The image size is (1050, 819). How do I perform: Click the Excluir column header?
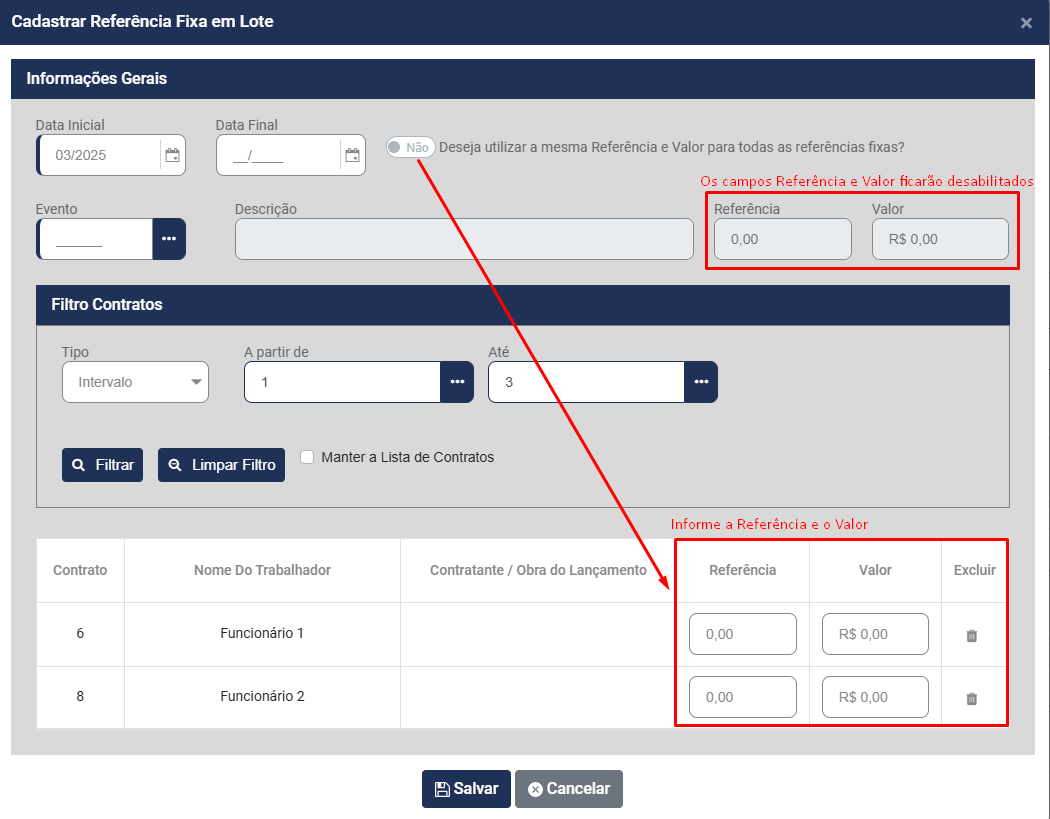974,570
